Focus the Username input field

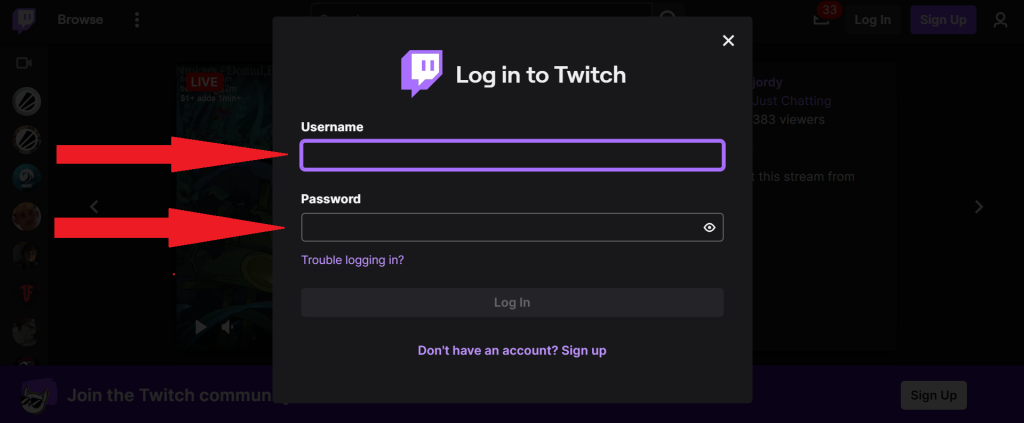click(511, 155)
